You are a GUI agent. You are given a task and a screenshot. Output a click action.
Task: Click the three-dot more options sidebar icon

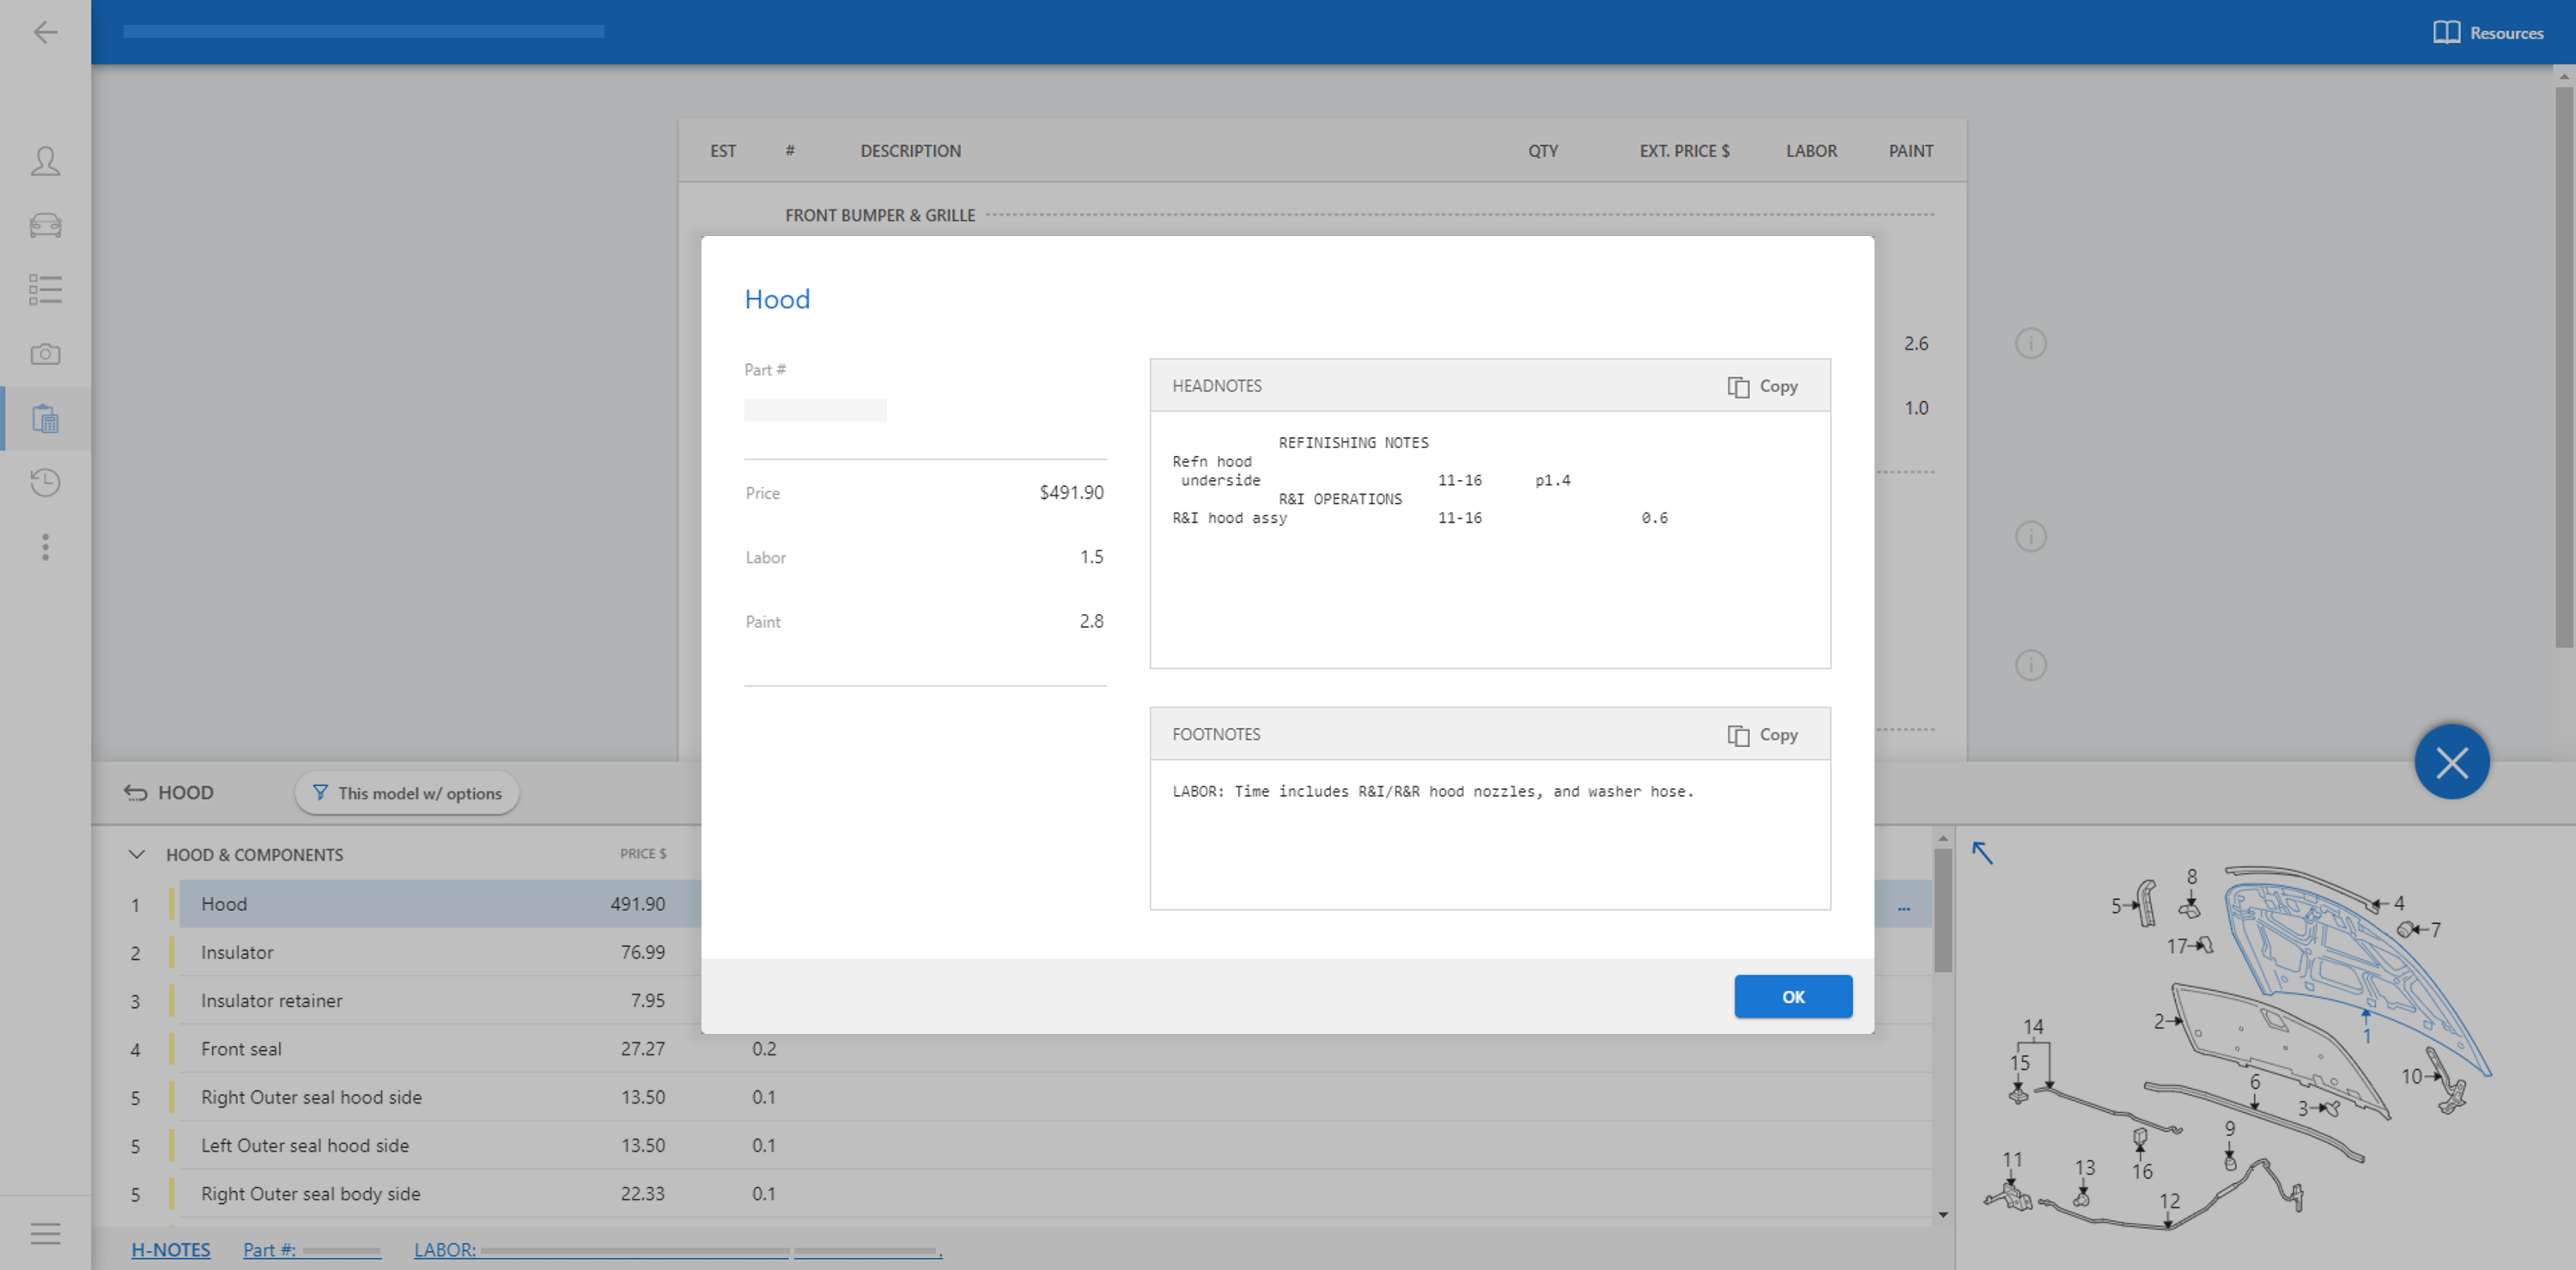point(45,547)
